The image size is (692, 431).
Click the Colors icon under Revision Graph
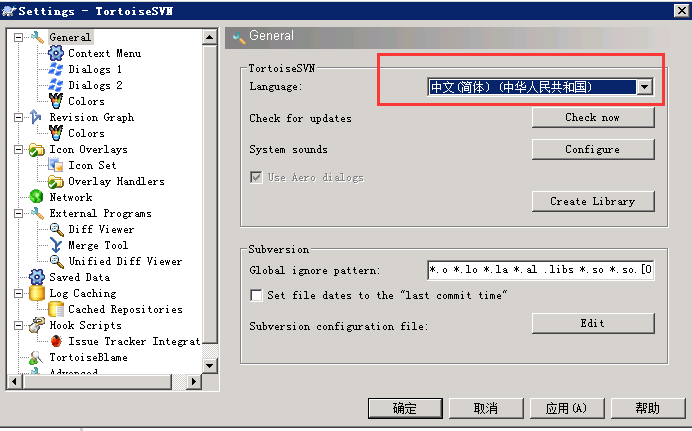pyautogui.click(x=56, y=133)
